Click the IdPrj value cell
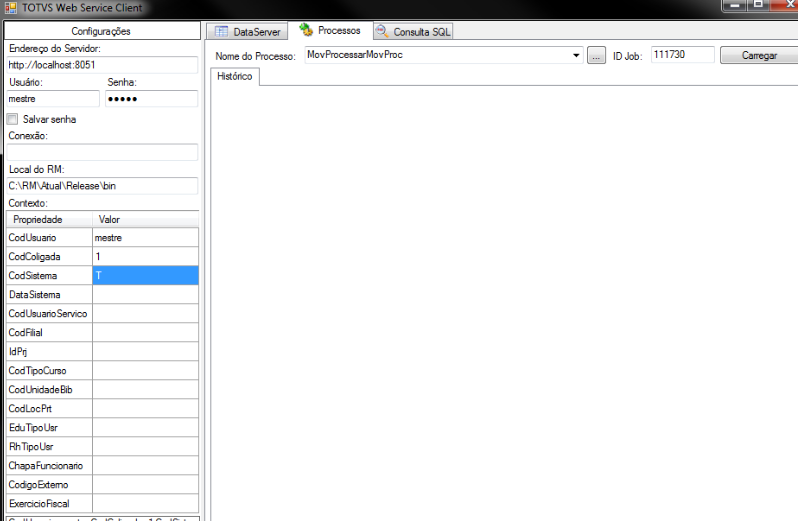 146,352
